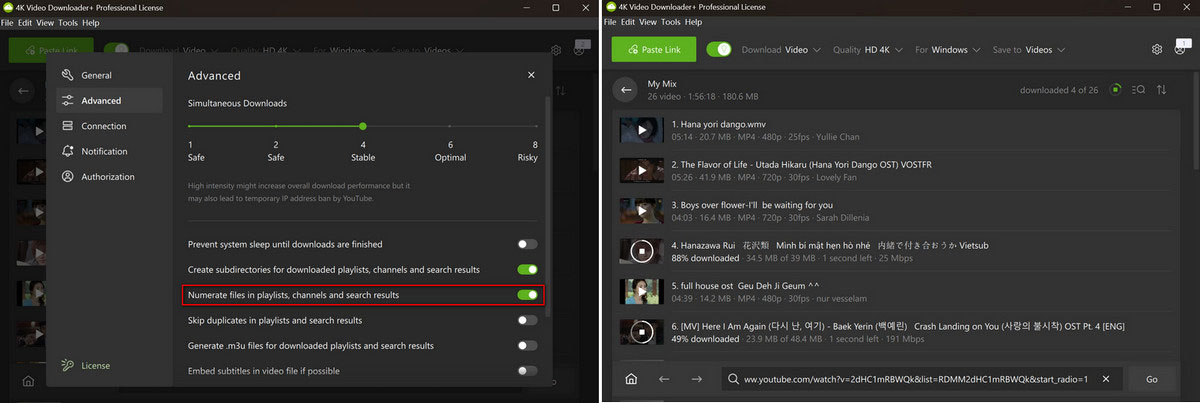Click settings dialog vertical scrollbar
The height and width of the screenshot is (403, 1200).
pos(547,205)
